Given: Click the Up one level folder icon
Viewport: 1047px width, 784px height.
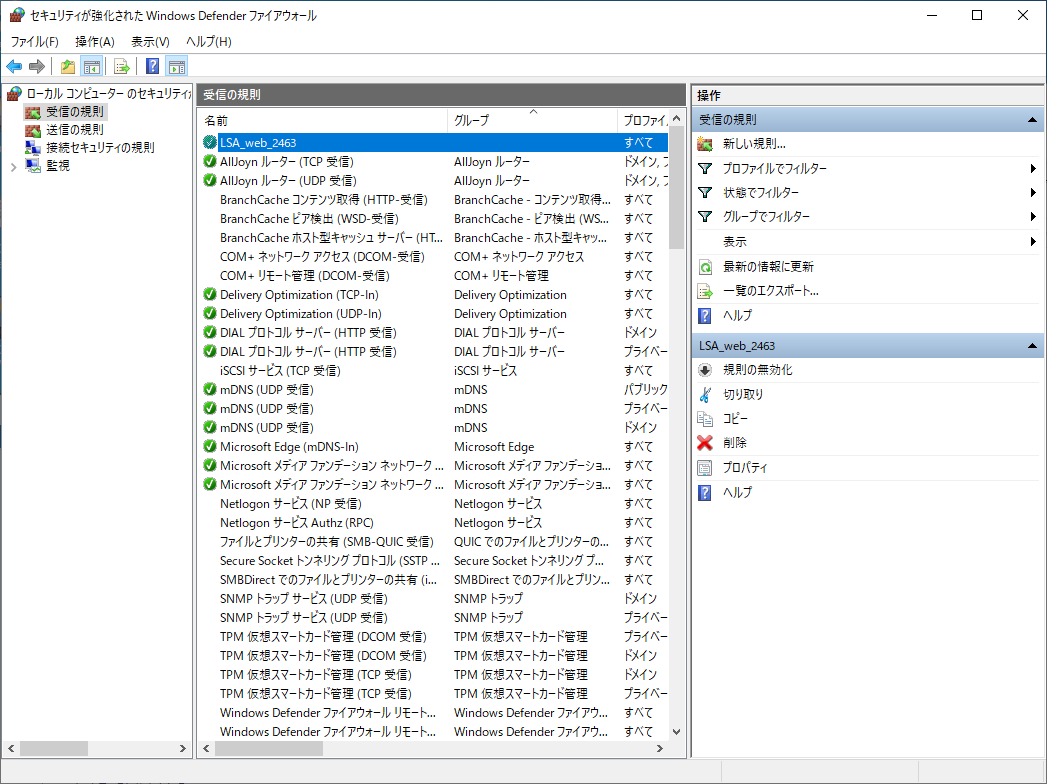Looking at the screenshot, I should 67,66.
